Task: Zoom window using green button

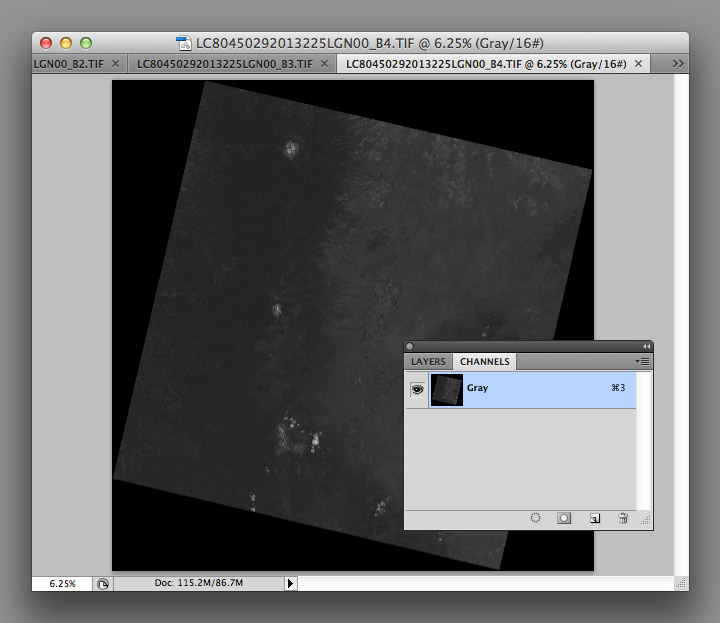Action: pos(86,43)
